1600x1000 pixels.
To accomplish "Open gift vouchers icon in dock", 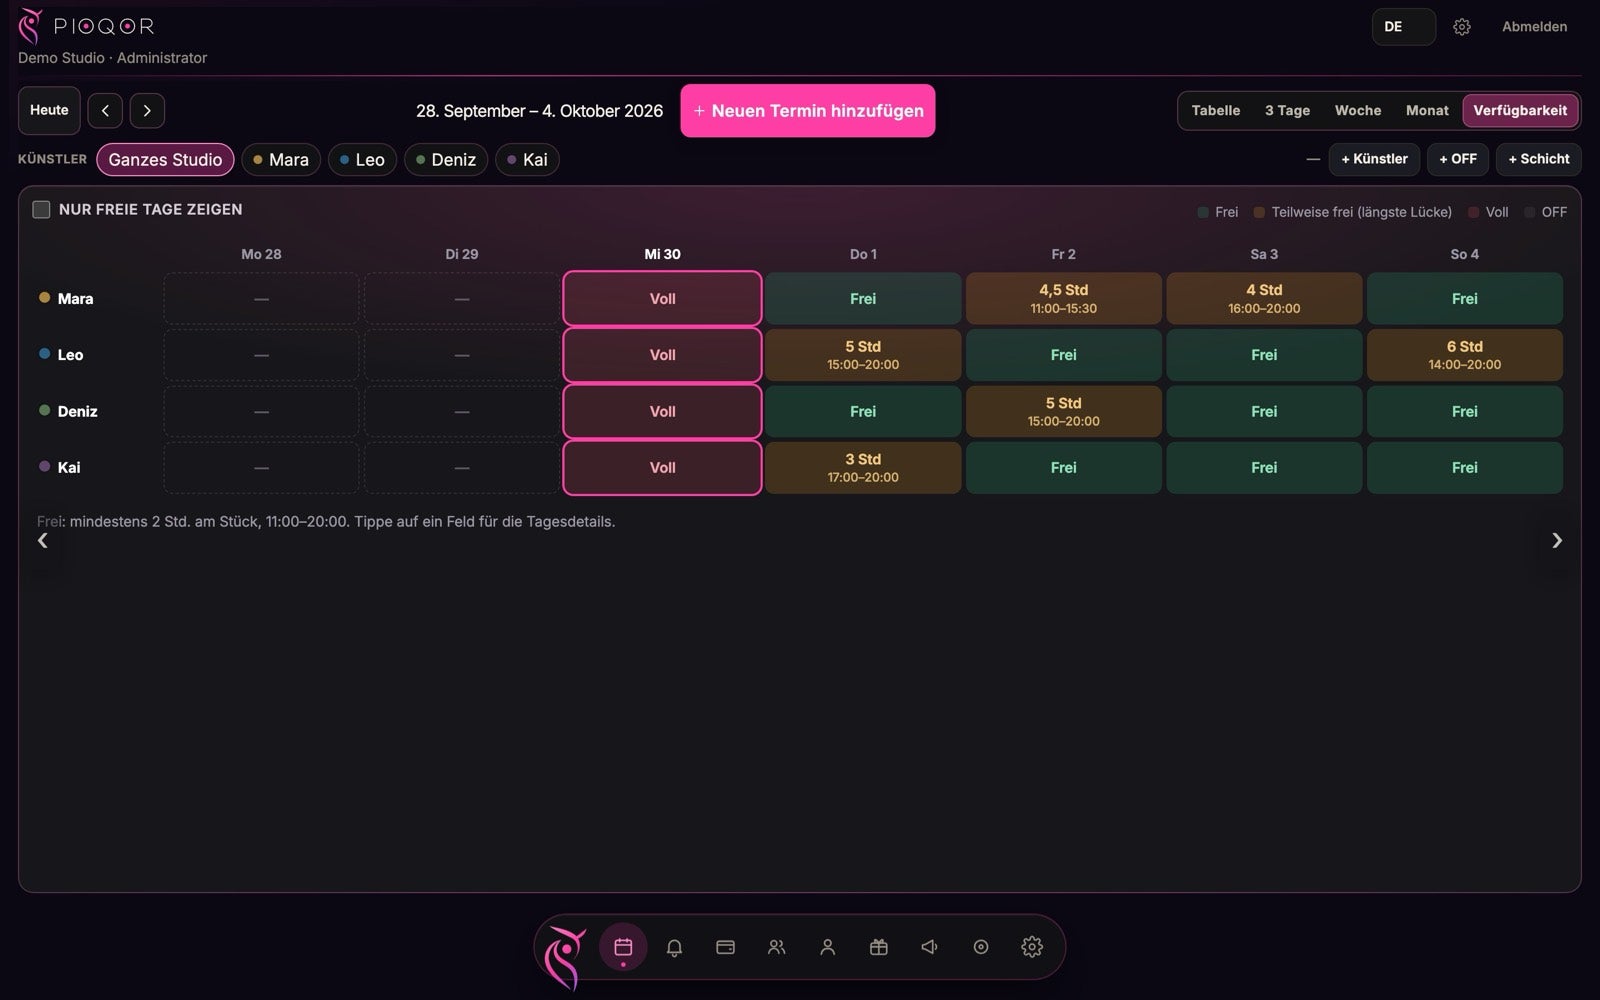I will coord(878,946).
